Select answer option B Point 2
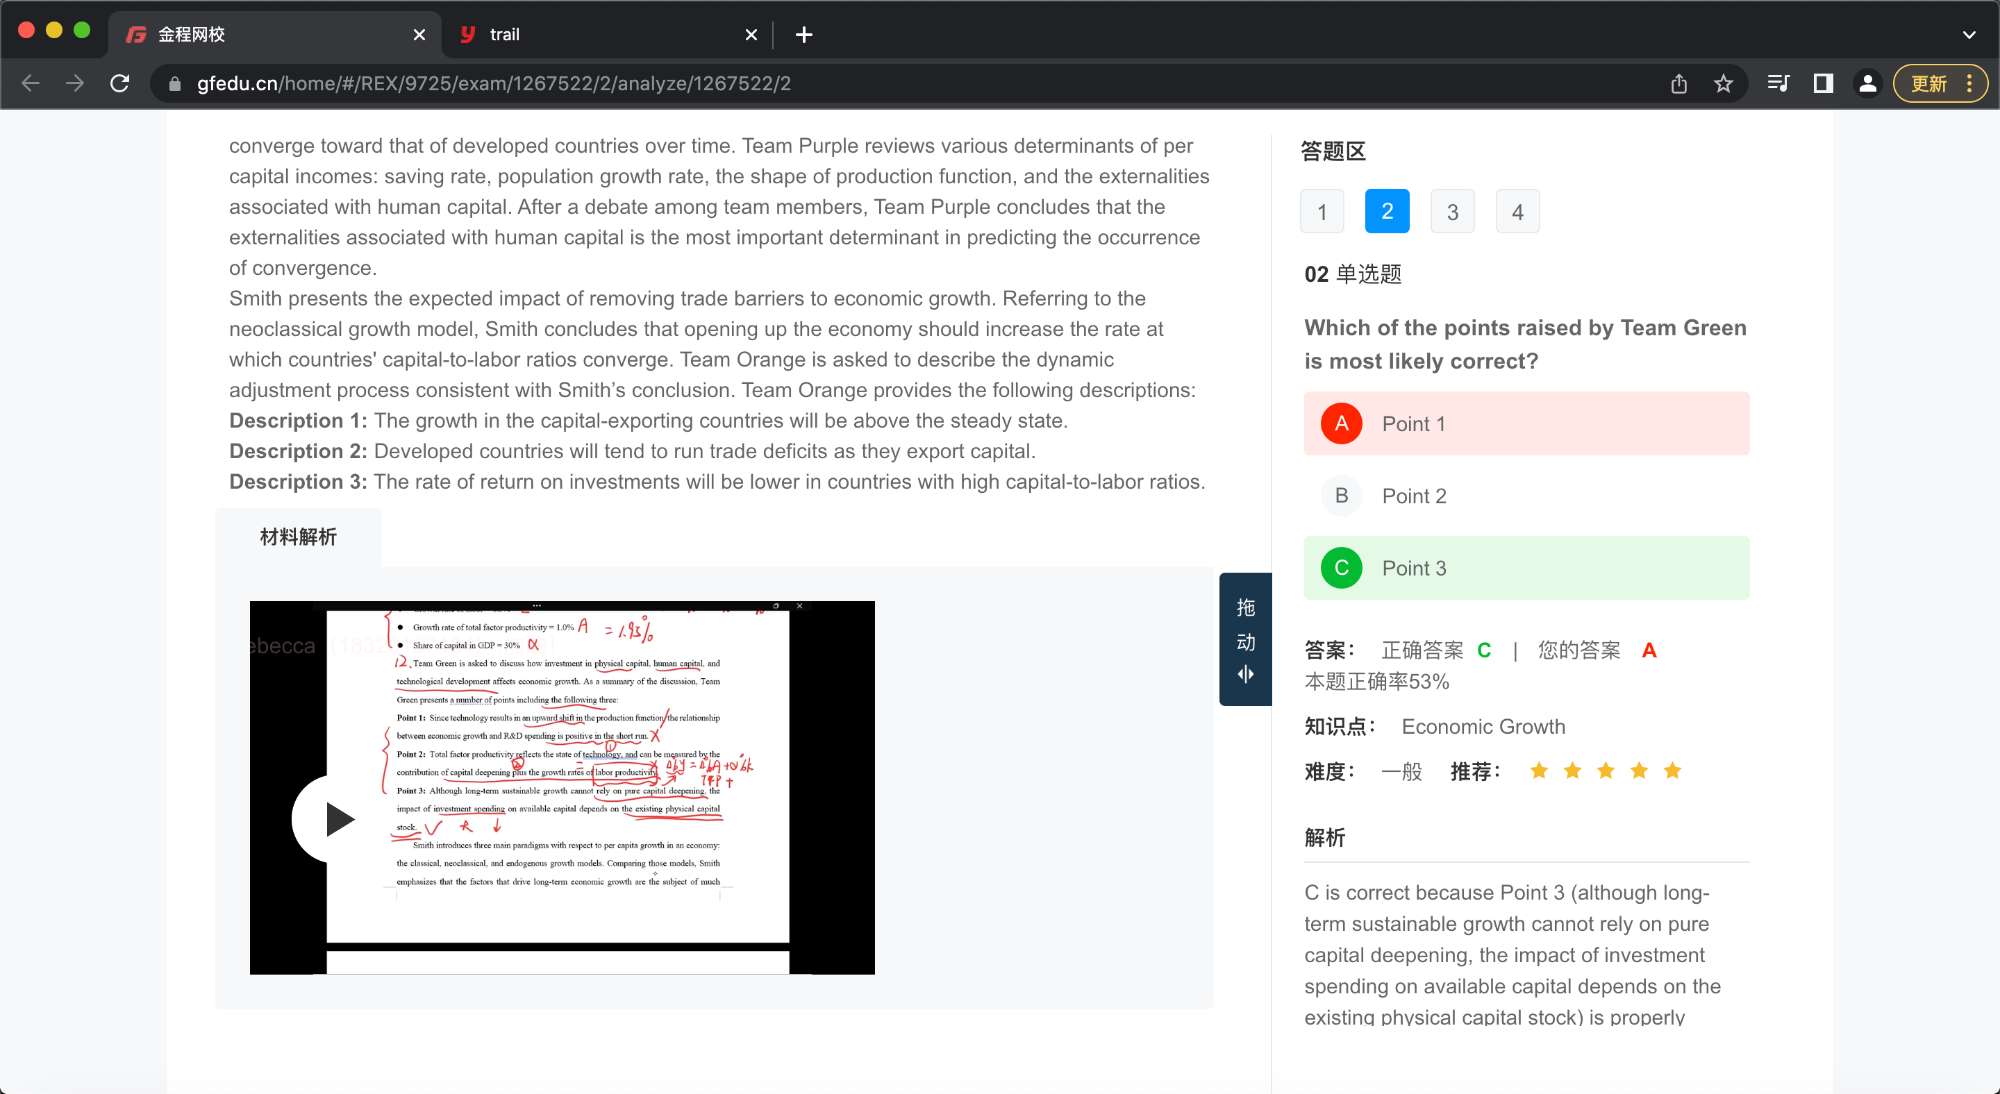 1526,496
